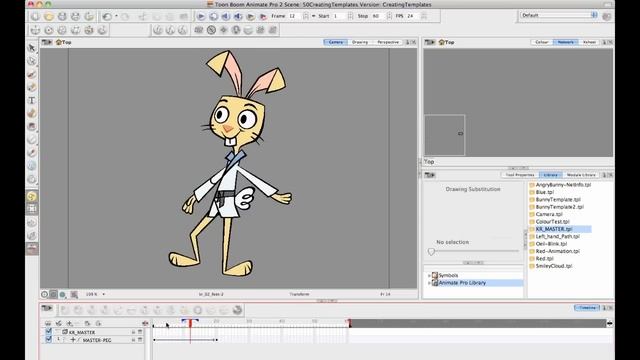
Task: Click the Redo icon beside Undo
Action: [125, 16]
